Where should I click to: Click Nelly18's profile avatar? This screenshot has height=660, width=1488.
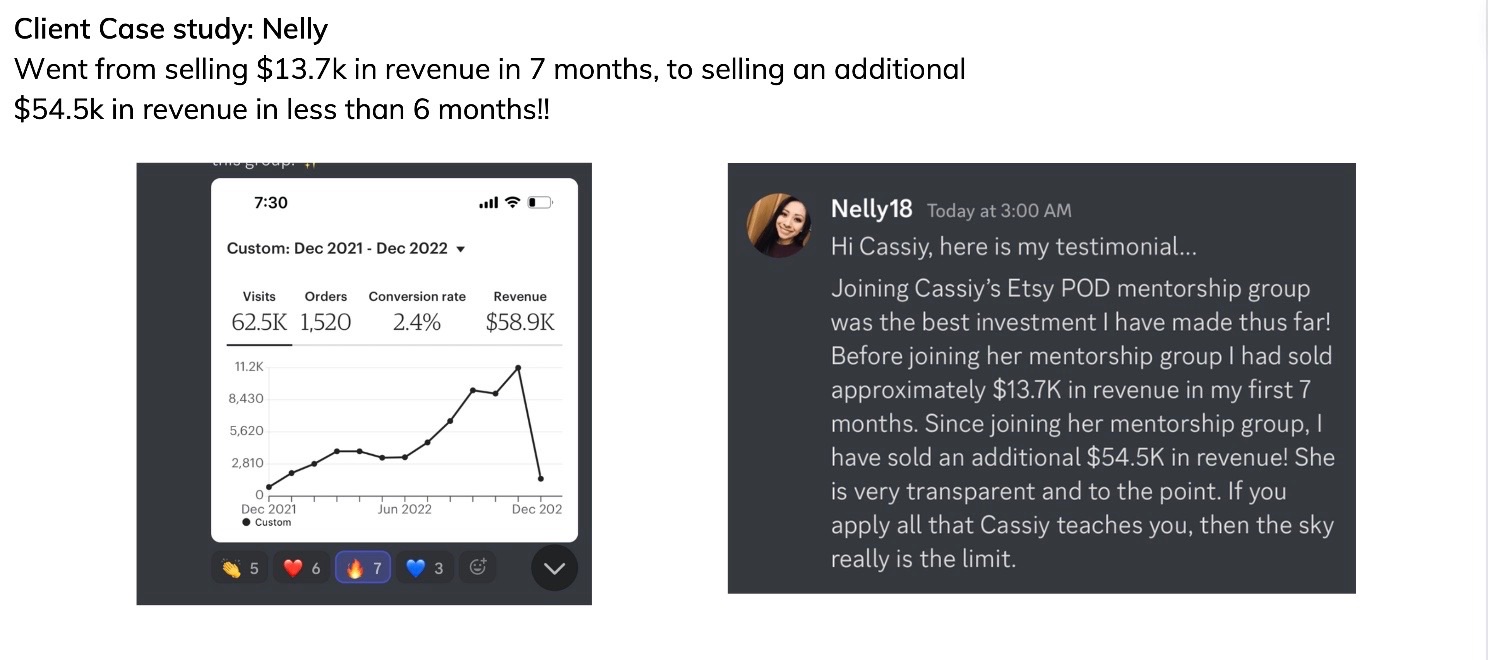click(x=779, y=225)
